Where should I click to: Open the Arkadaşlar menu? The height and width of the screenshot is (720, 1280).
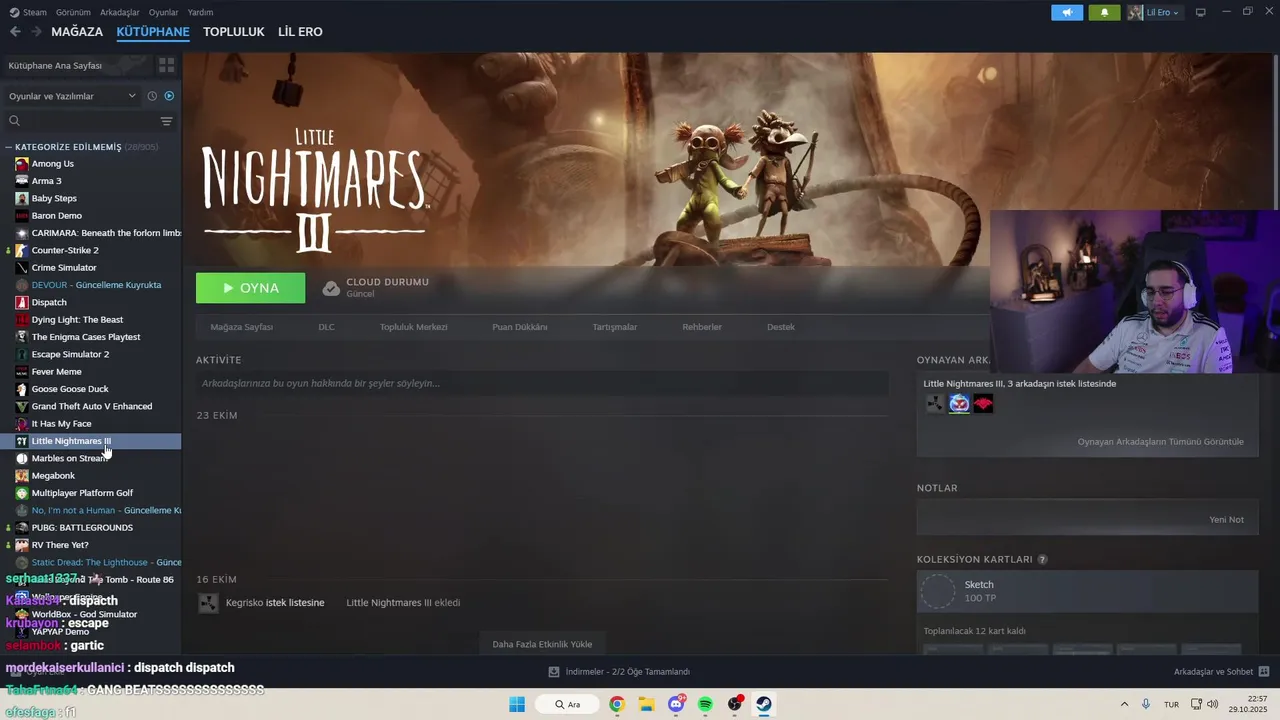[x=120, y=12]
